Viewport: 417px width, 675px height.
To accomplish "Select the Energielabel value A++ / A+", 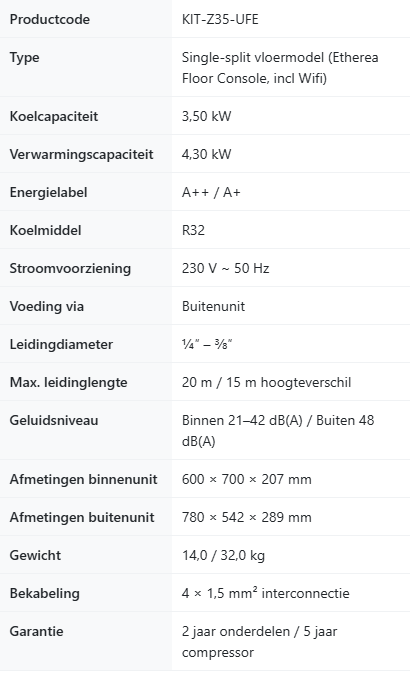I will point(211,192).
